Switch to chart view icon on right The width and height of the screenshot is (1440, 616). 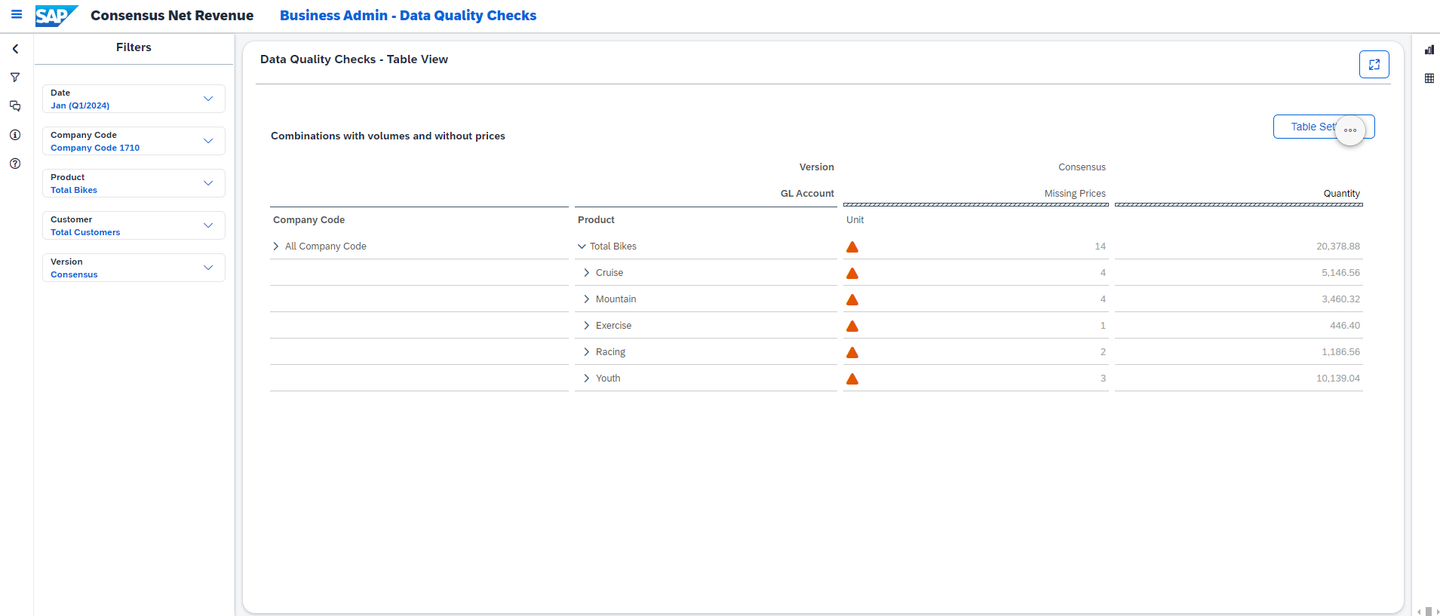pyautogui.click(x=1429, y=49)
